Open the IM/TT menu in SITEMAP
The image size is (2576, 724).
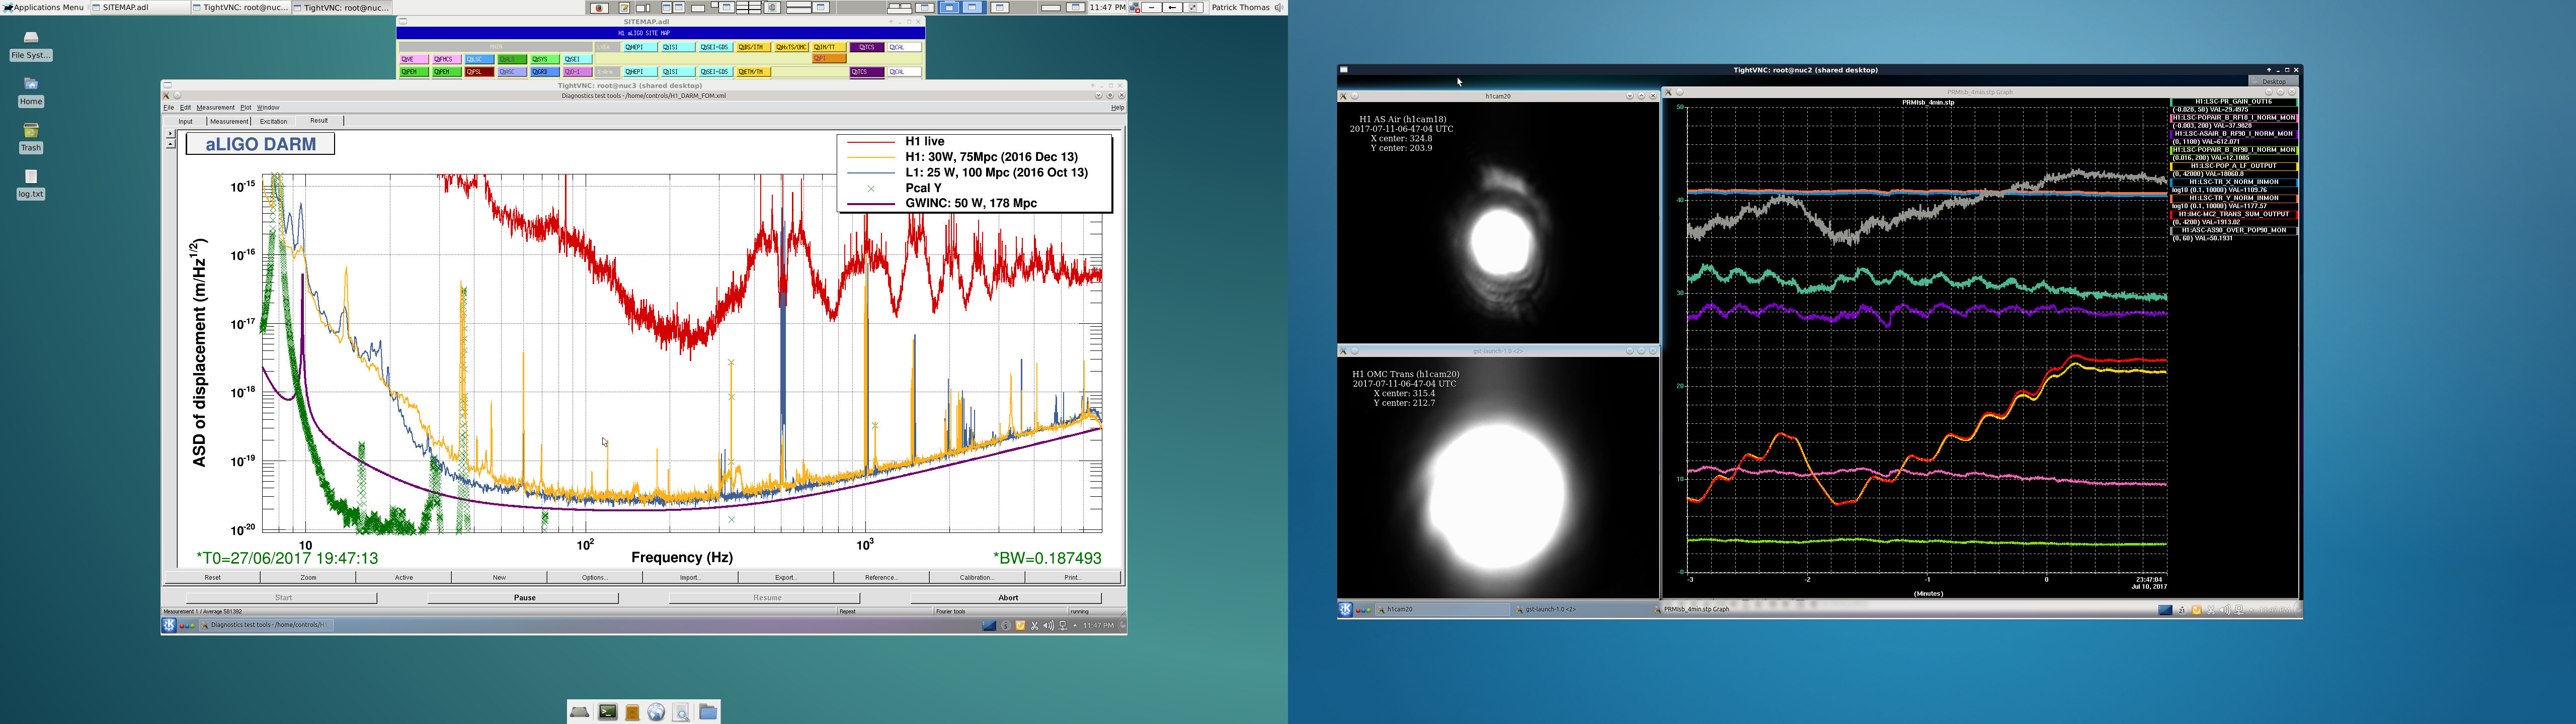(x=829, y=47)
